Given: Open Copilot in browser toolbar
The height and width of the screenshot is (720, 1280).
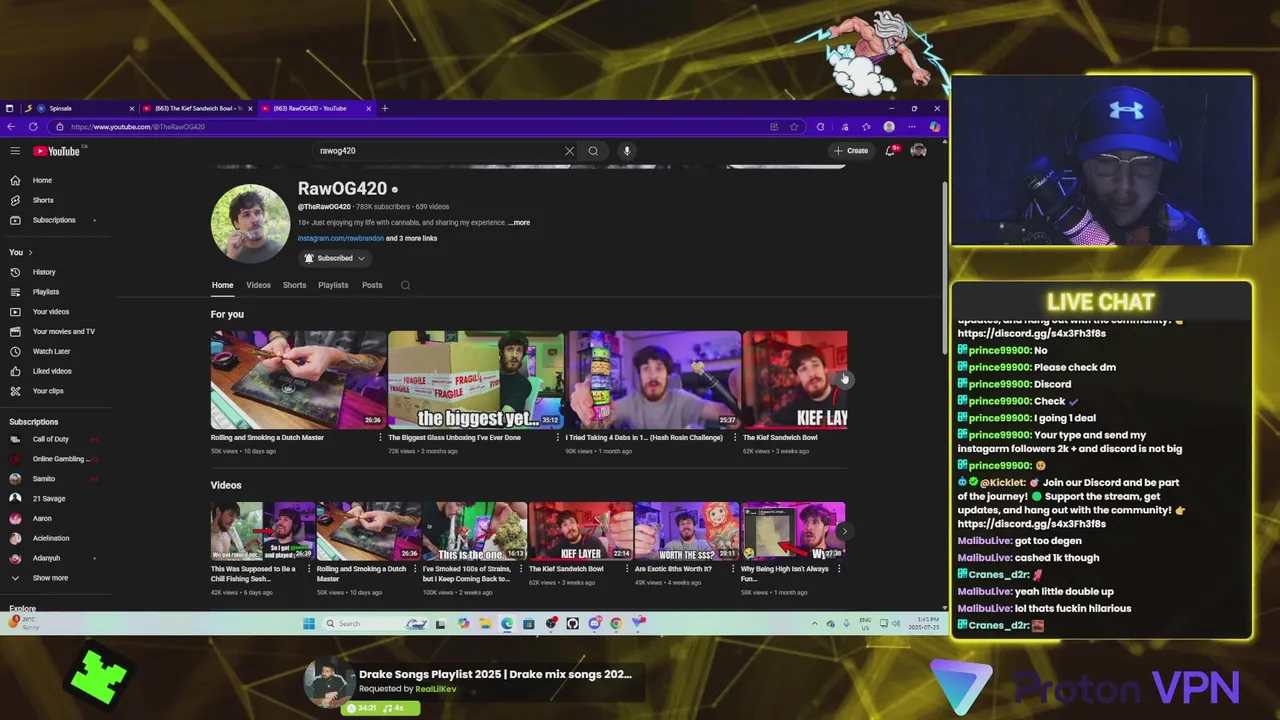Looking at the screenshot, I should point(935,127).
